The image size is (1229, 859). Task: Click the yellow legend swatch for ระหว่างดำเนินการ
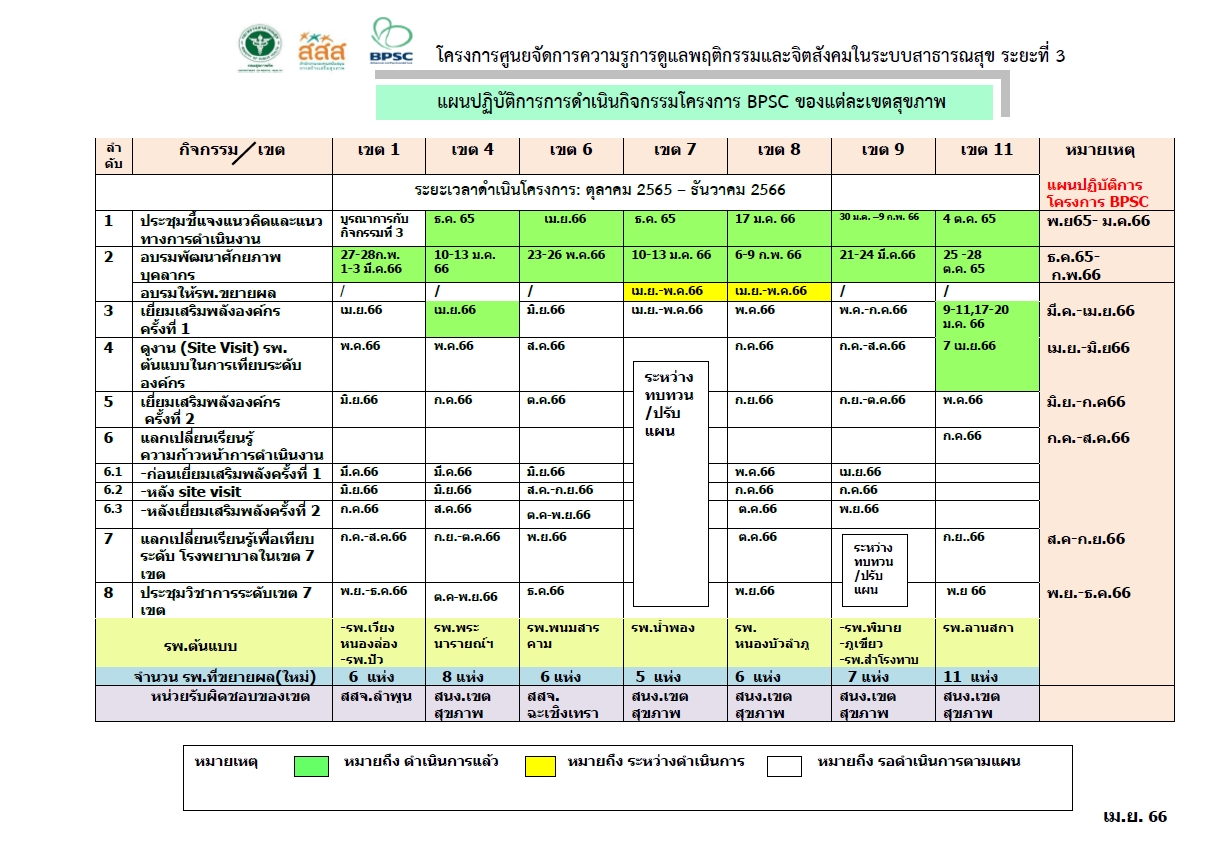pyautogui.click(x=541, y=766)
